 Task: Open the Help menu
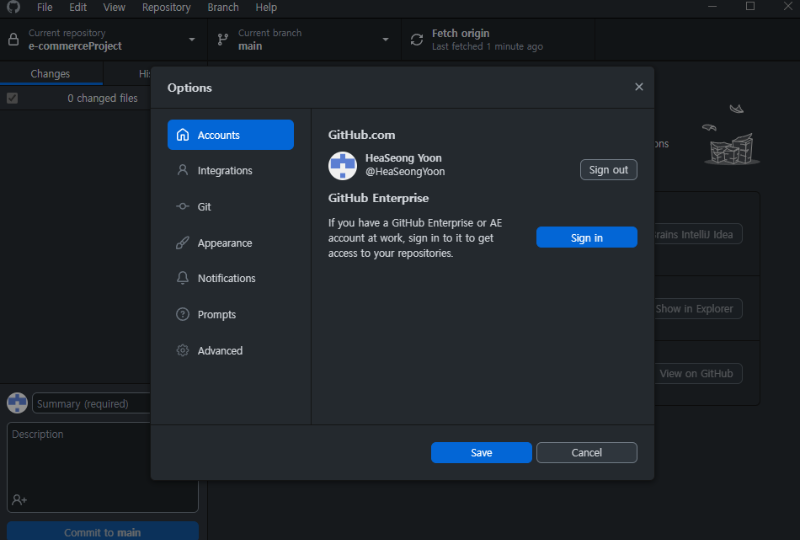266,7
